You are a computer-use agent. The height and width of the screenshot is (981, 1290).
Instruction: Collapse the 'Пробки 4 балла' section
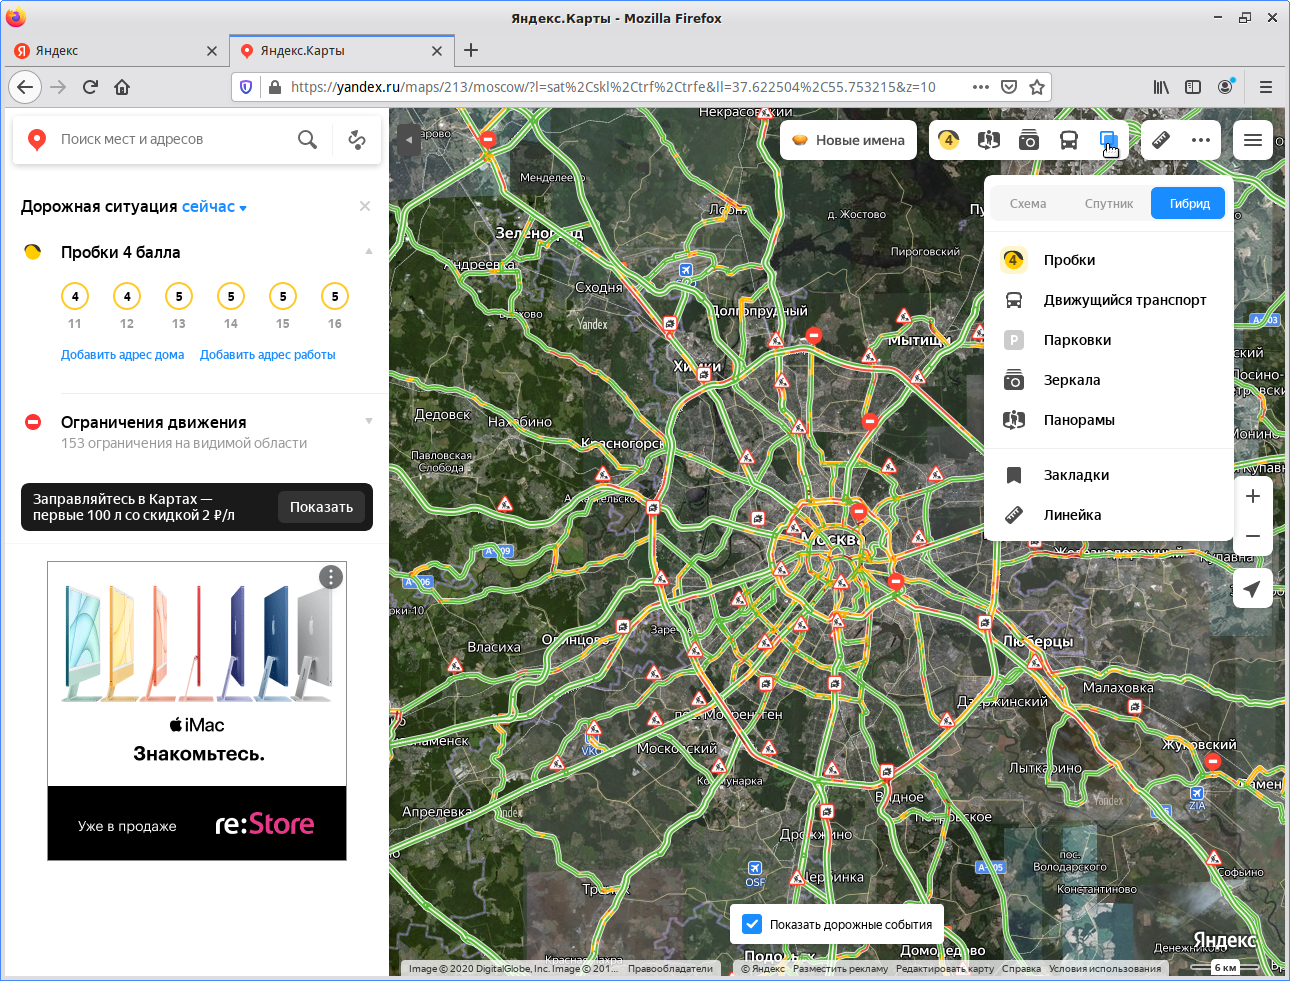369,252
